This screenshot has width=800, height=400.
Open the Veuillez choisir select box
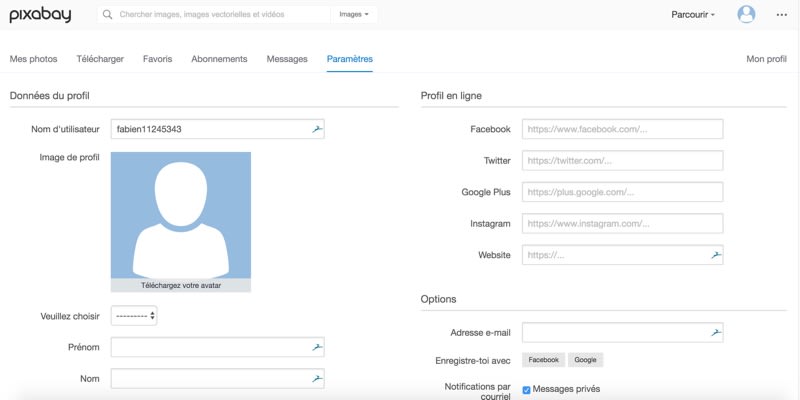click(134, 316)
